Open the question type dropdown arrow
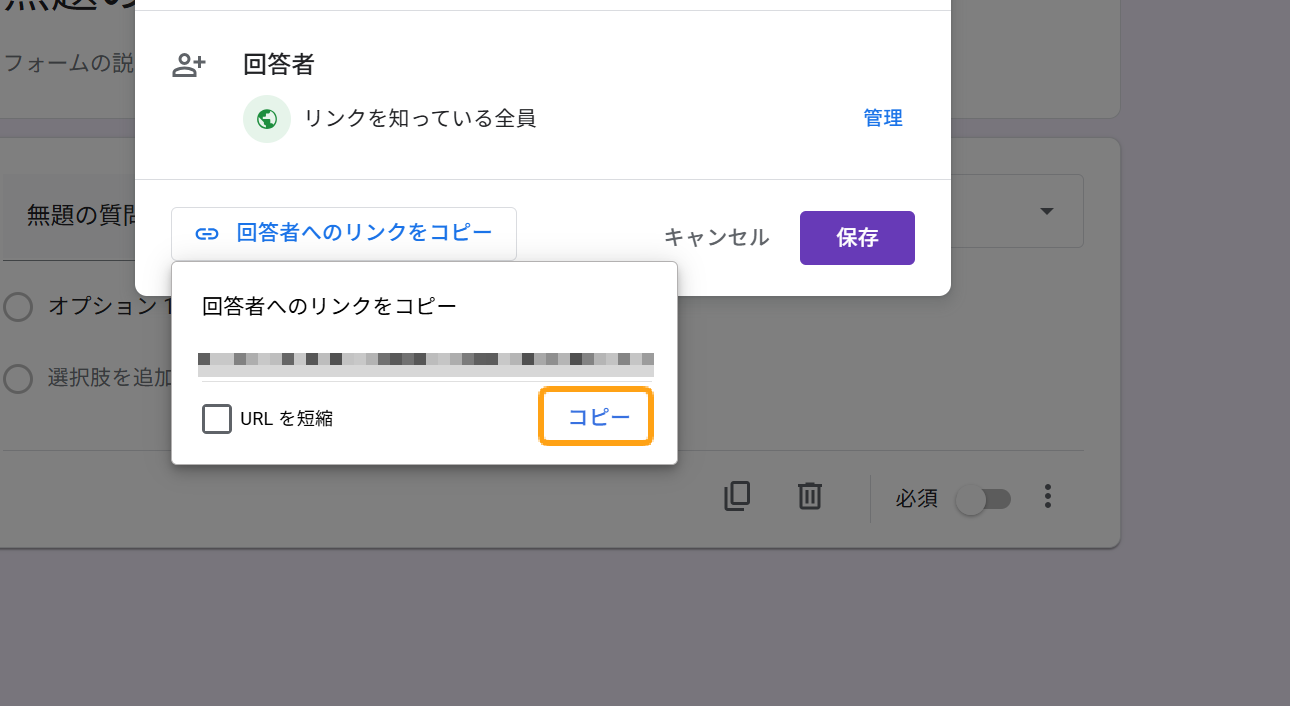This screenshot has width=1290, height=706. (1047, 211)
